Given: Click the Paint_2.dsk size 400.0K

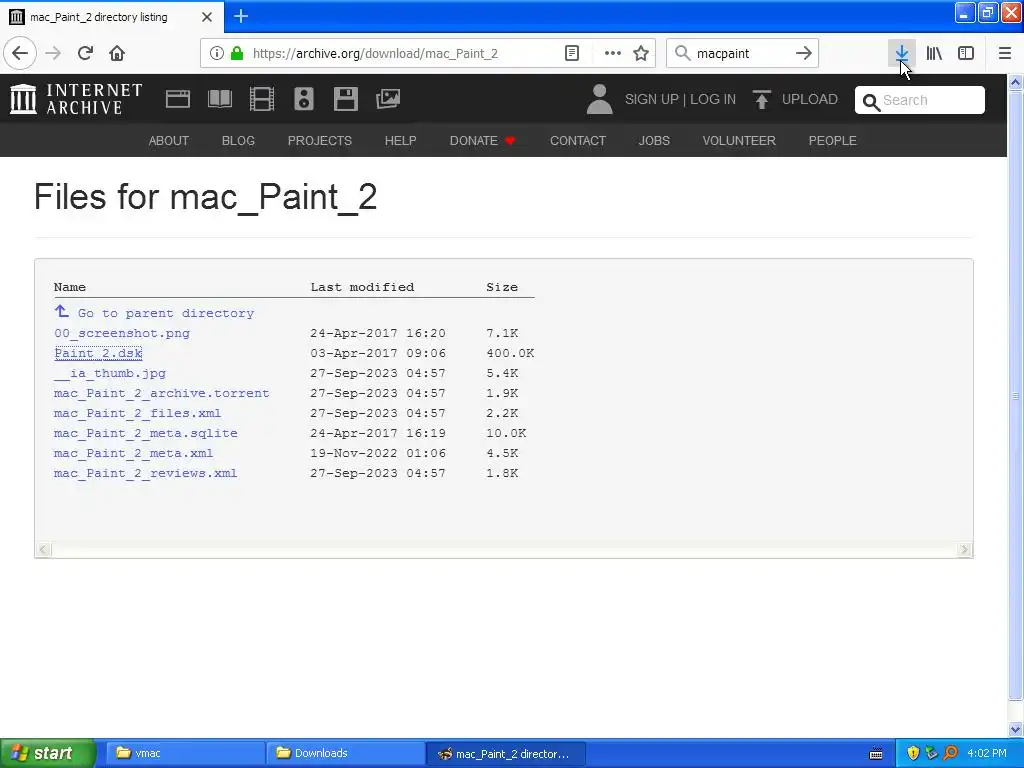Looking at the screenshot, I should click(x=510, y=353).
